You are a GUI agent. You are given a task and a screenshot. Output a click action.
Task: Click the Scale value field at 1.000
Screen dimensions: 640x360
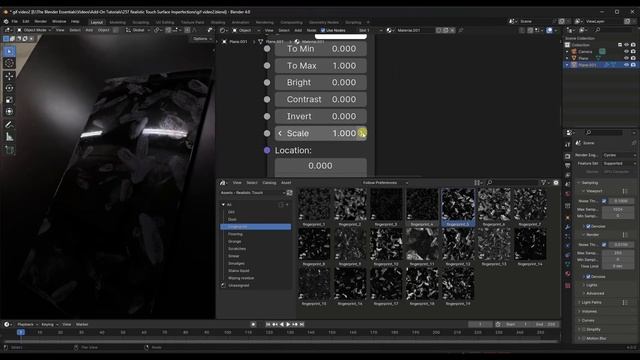pyautogui.click(x=321, y=133)
